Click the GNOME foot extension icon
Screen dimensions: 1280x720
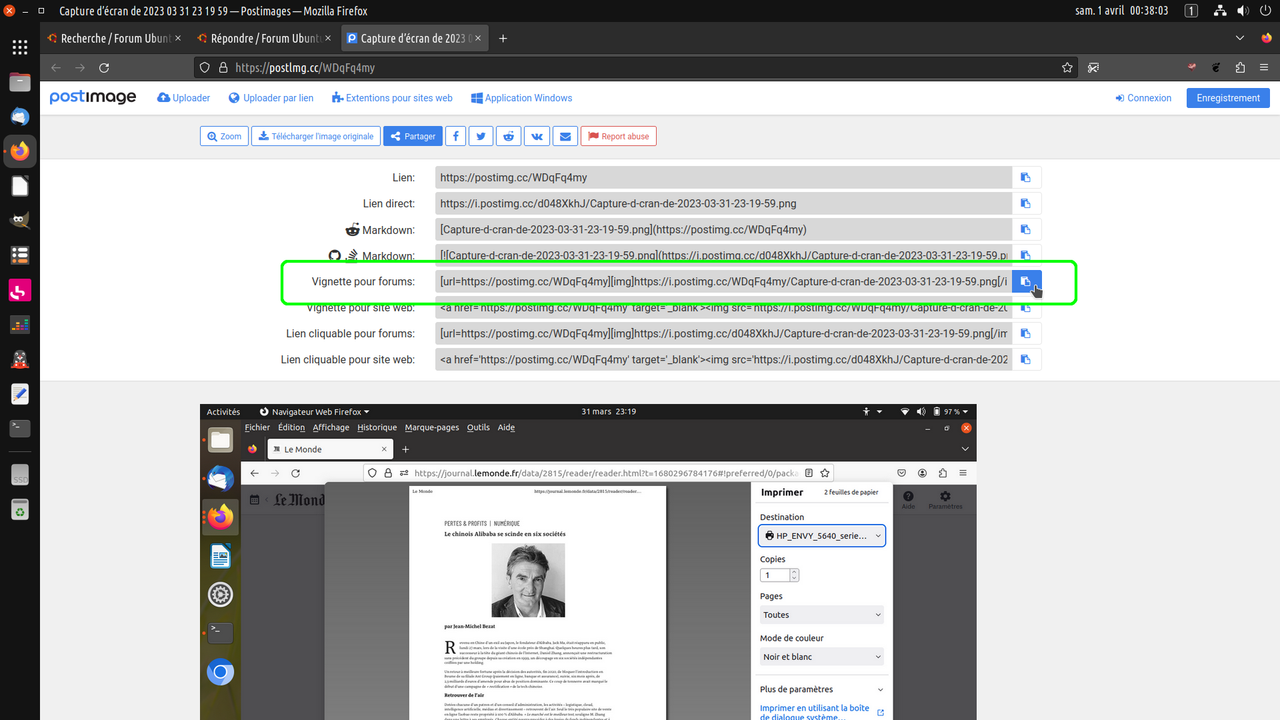(1216, 68)
